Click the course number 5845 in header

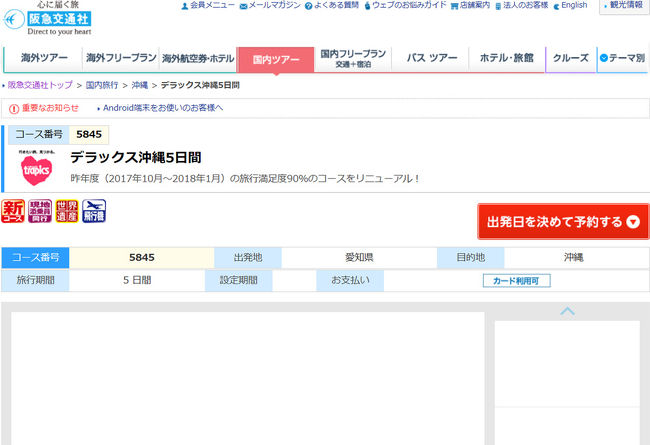[89, 135]
